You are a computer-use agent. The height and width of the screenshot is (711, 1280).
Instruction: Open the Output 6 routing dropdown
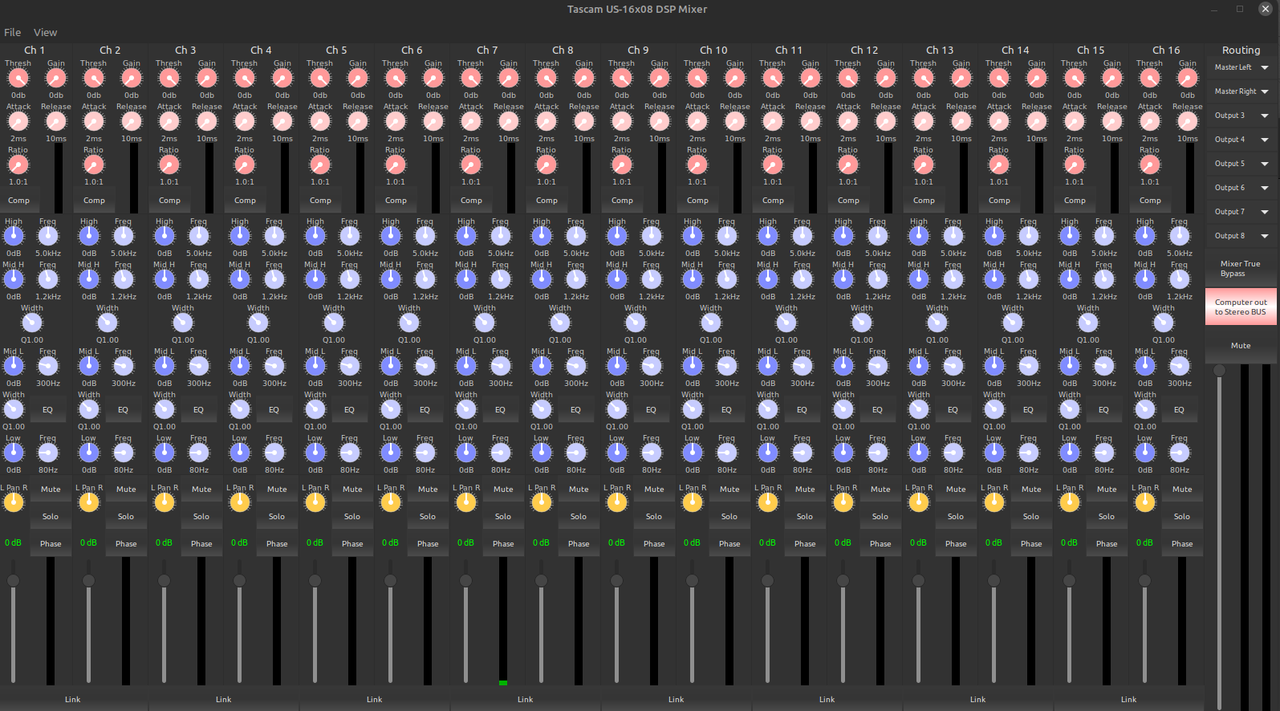point(1241,187)
